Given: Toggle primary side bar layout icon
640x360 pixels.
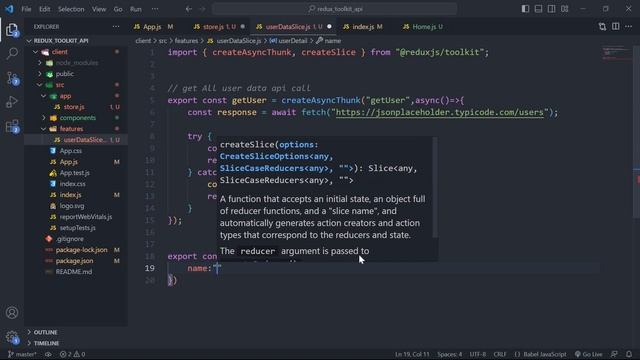Looking at the screenshot, I should (x=525, y=9).
